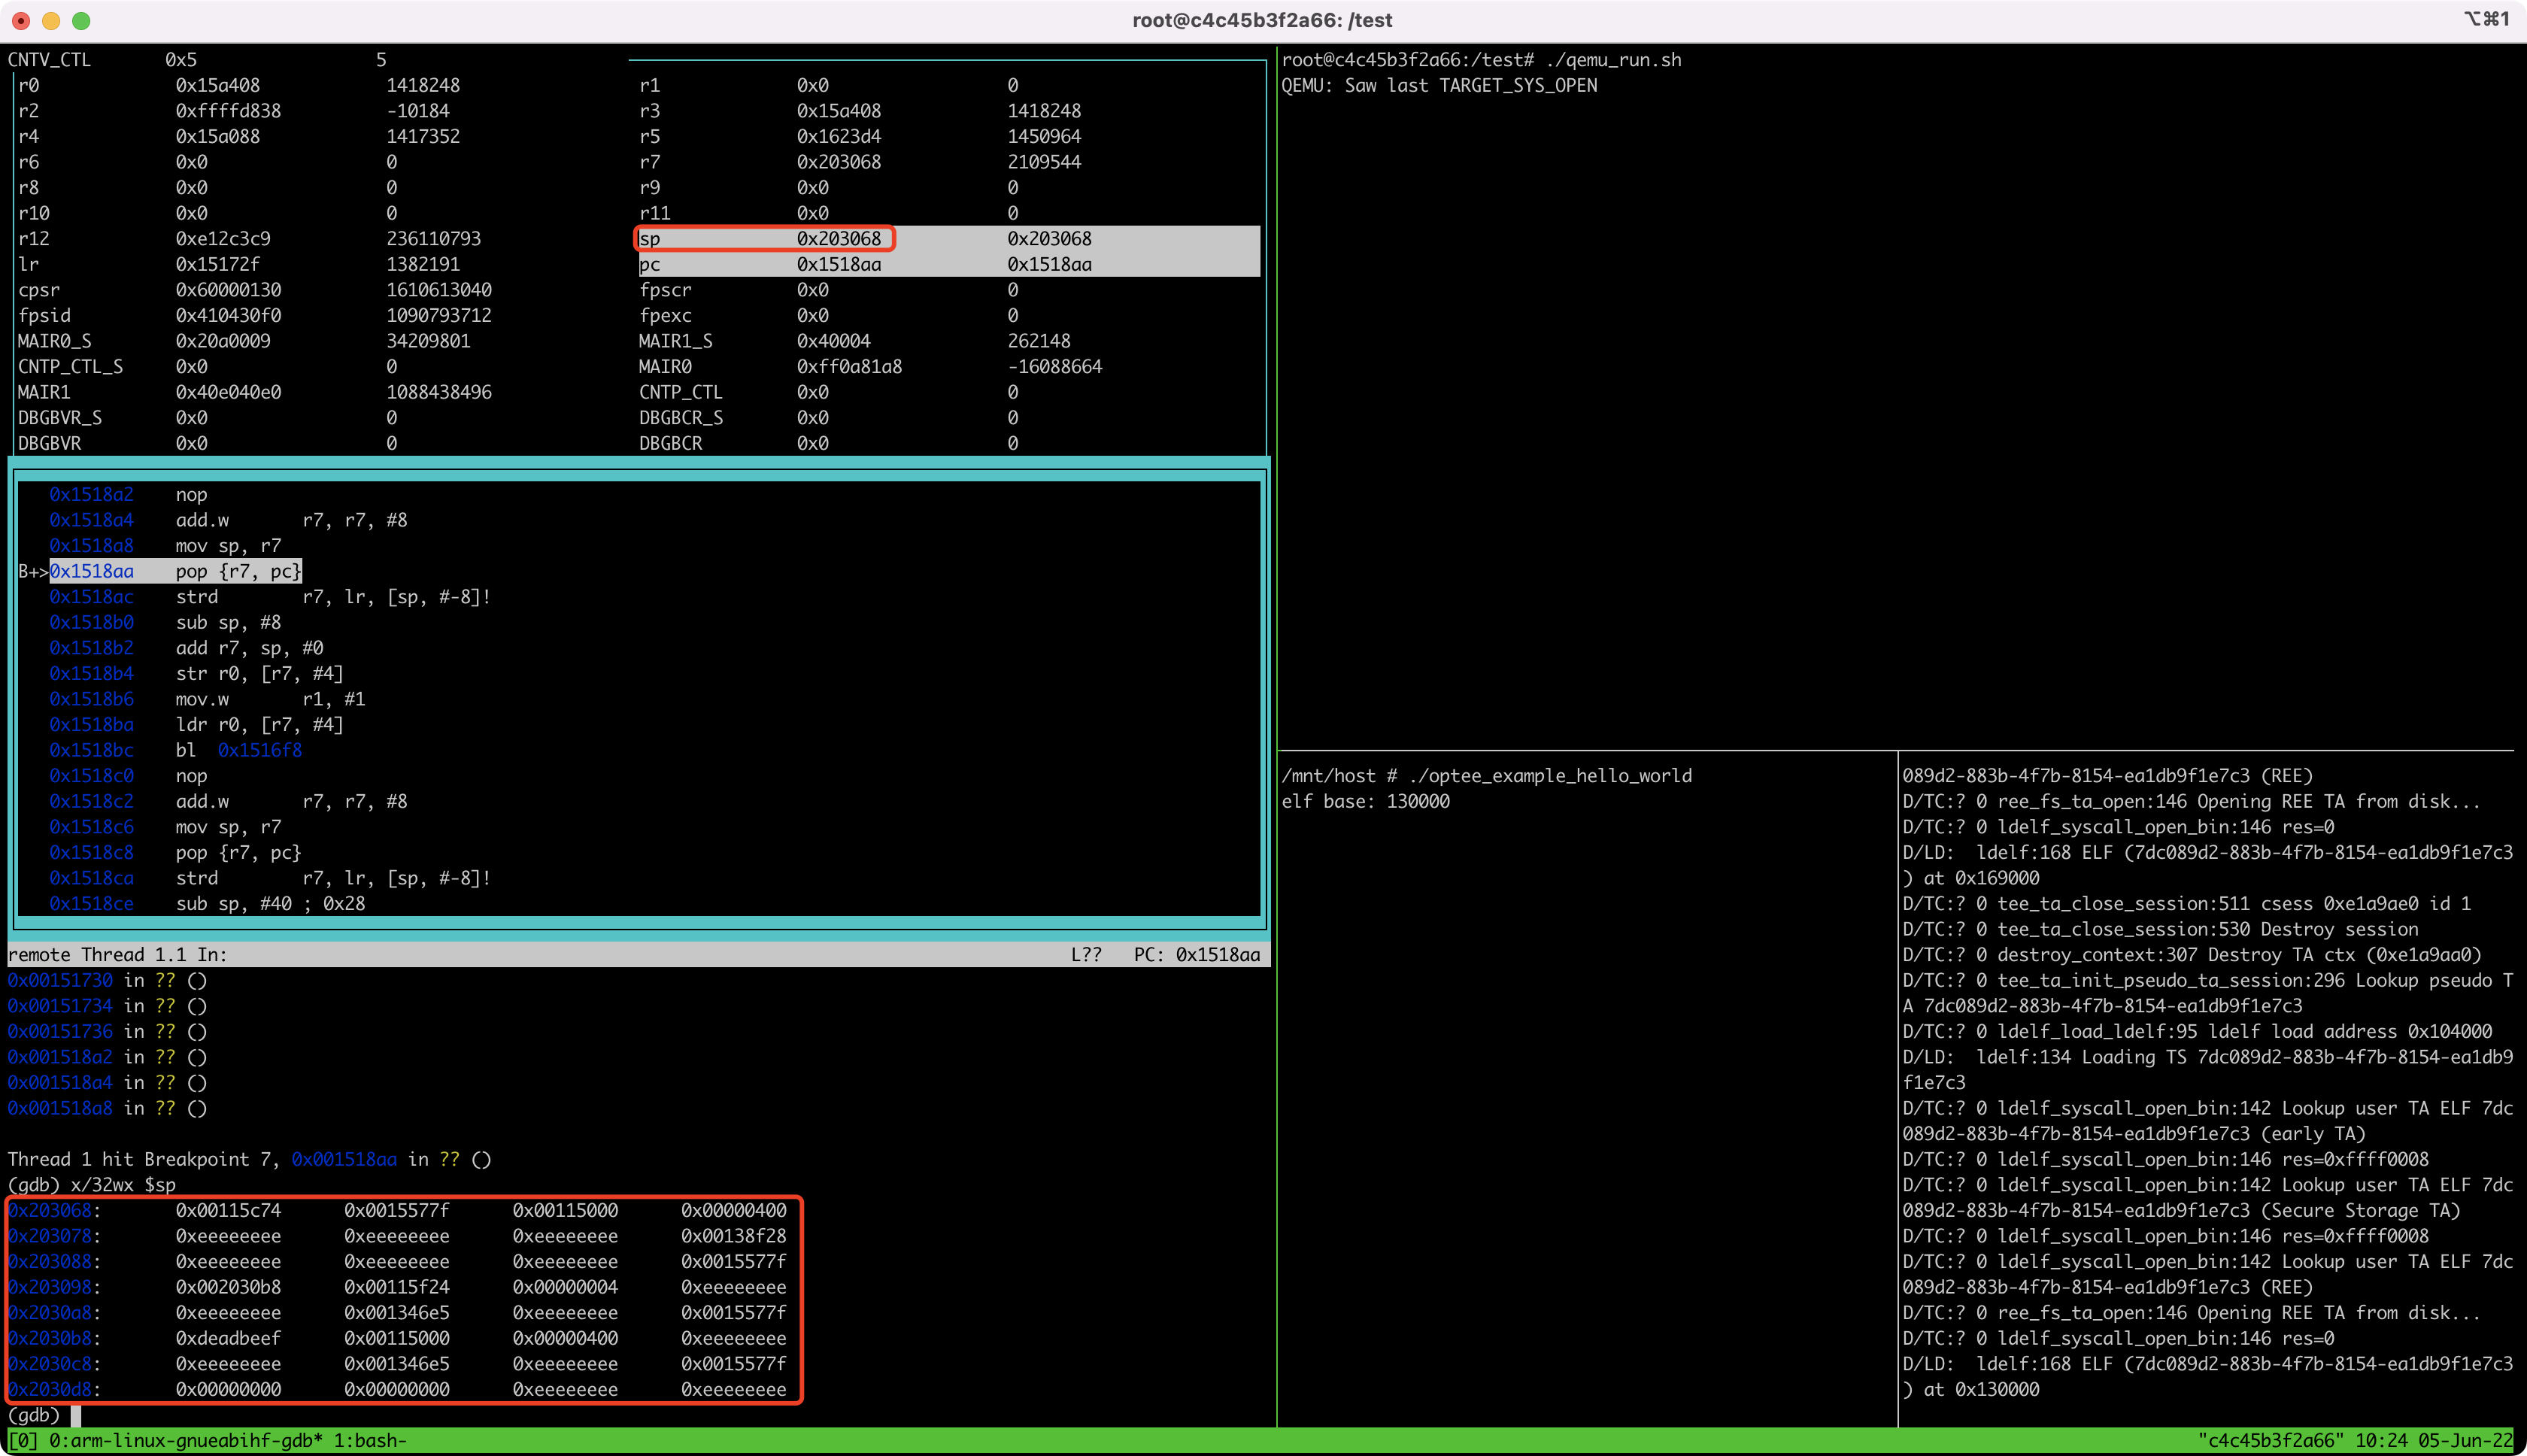
Task: Click the ./optee_example_hello_world command
Action: pos(1550,775)
